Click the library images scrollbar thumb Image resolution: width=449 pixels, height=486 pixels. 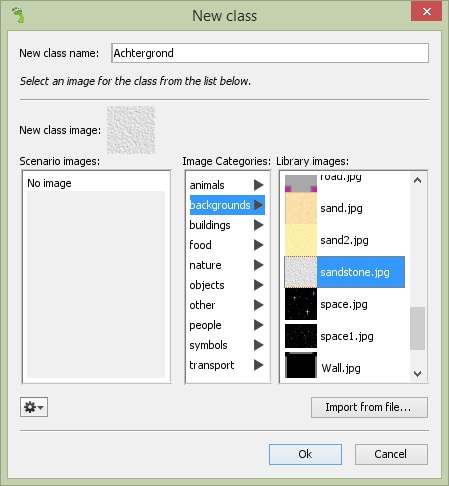point(417,328)
